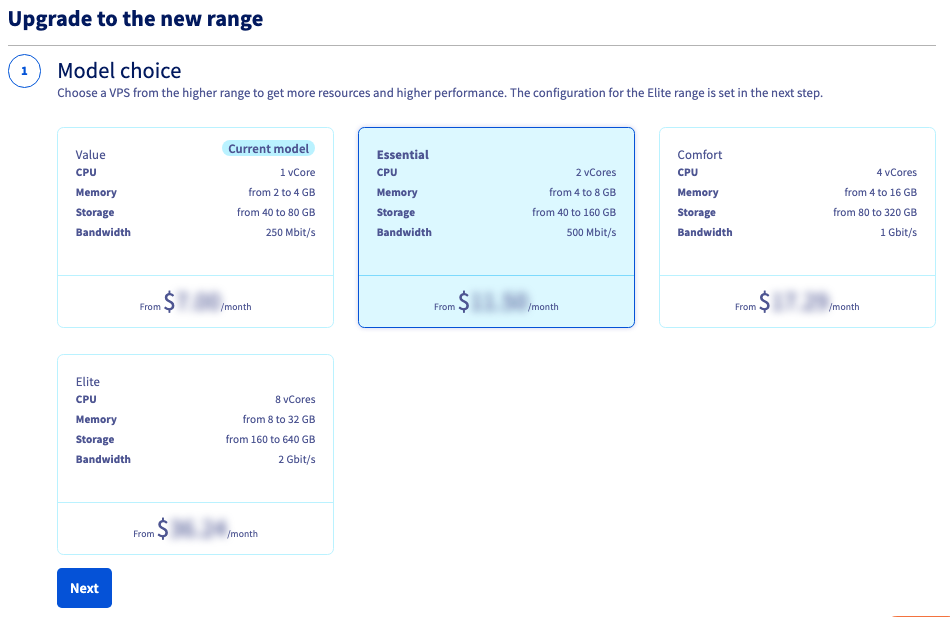950x617 pixels.
Task: Click the Essential card price per month
Action: click(x=496, y=302)
